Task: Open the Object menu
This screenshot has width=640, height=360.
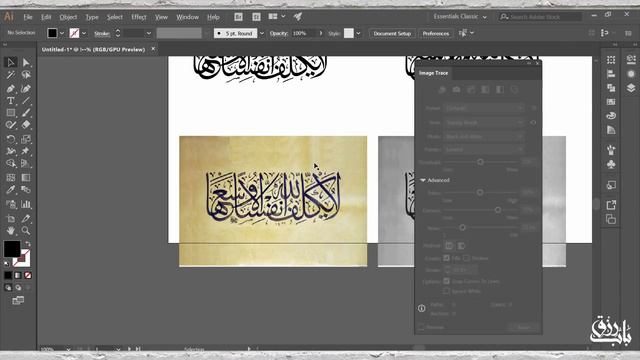Action: (68, 17)
